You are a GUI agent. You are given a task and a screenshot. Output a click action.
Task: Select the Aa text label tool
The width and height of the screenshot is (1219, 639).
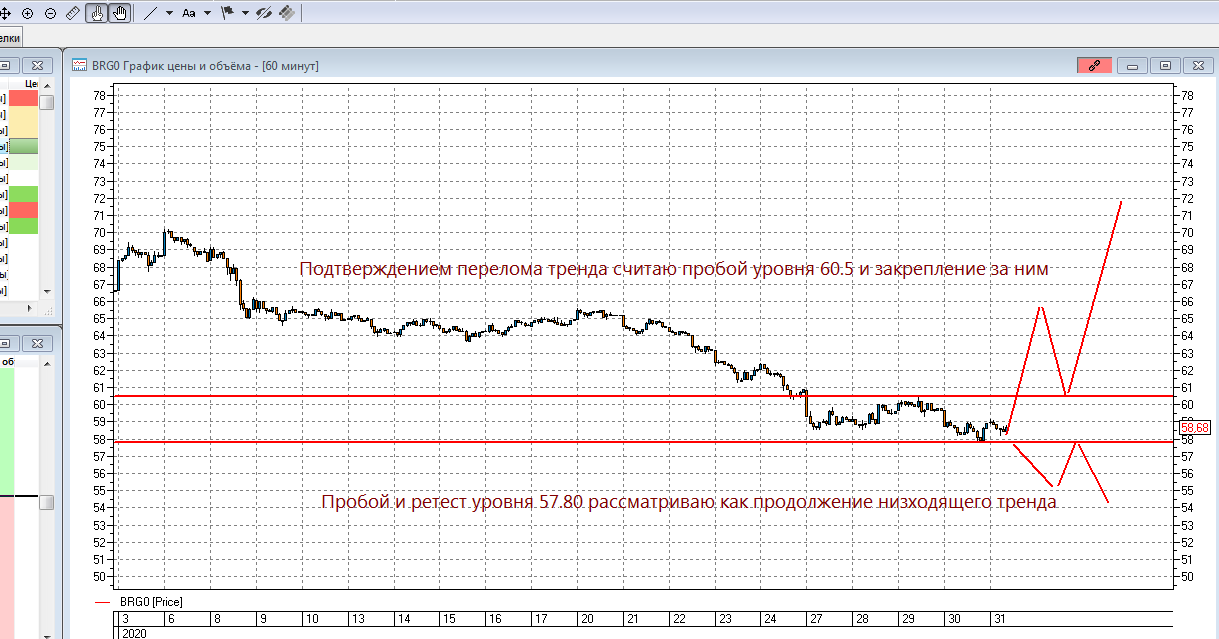[x=188, y=13]
